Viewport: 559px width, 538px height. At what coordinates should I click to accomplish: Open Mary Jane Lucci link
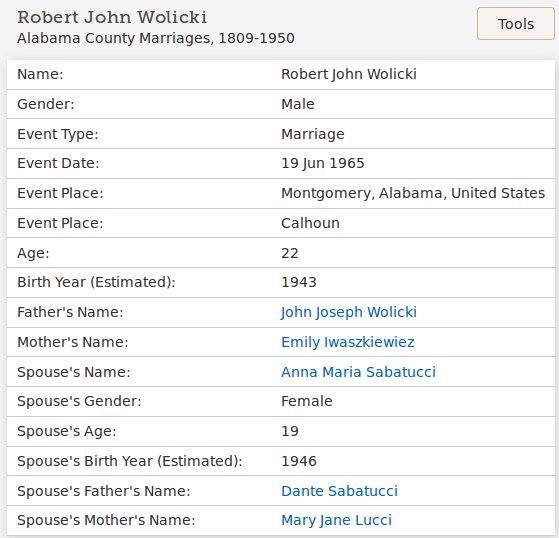(x=337, y=520)
